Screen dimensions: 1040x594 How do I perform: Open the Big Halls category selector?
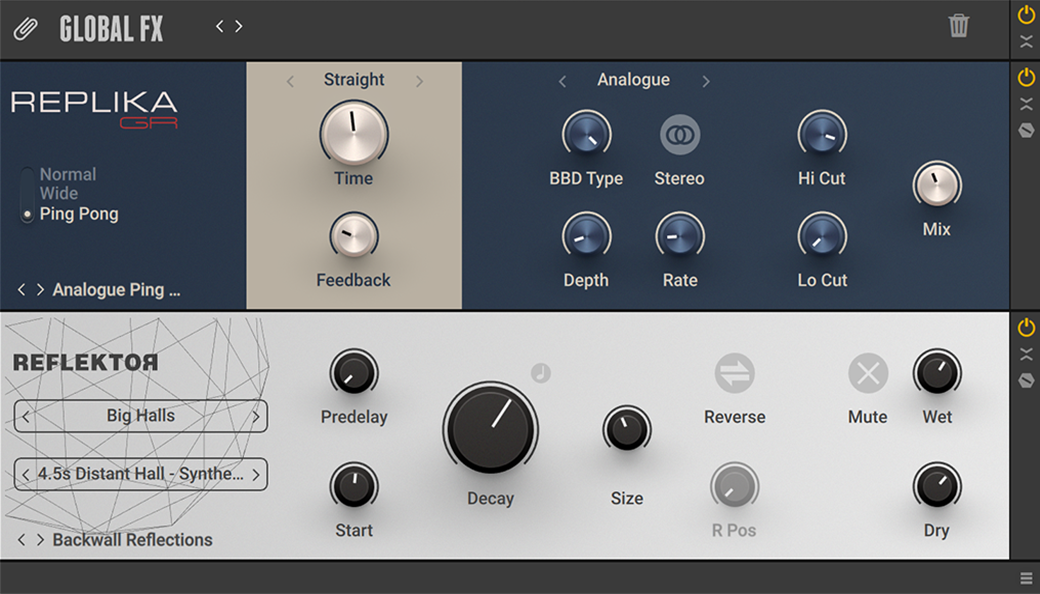click(x=141, y=416)
